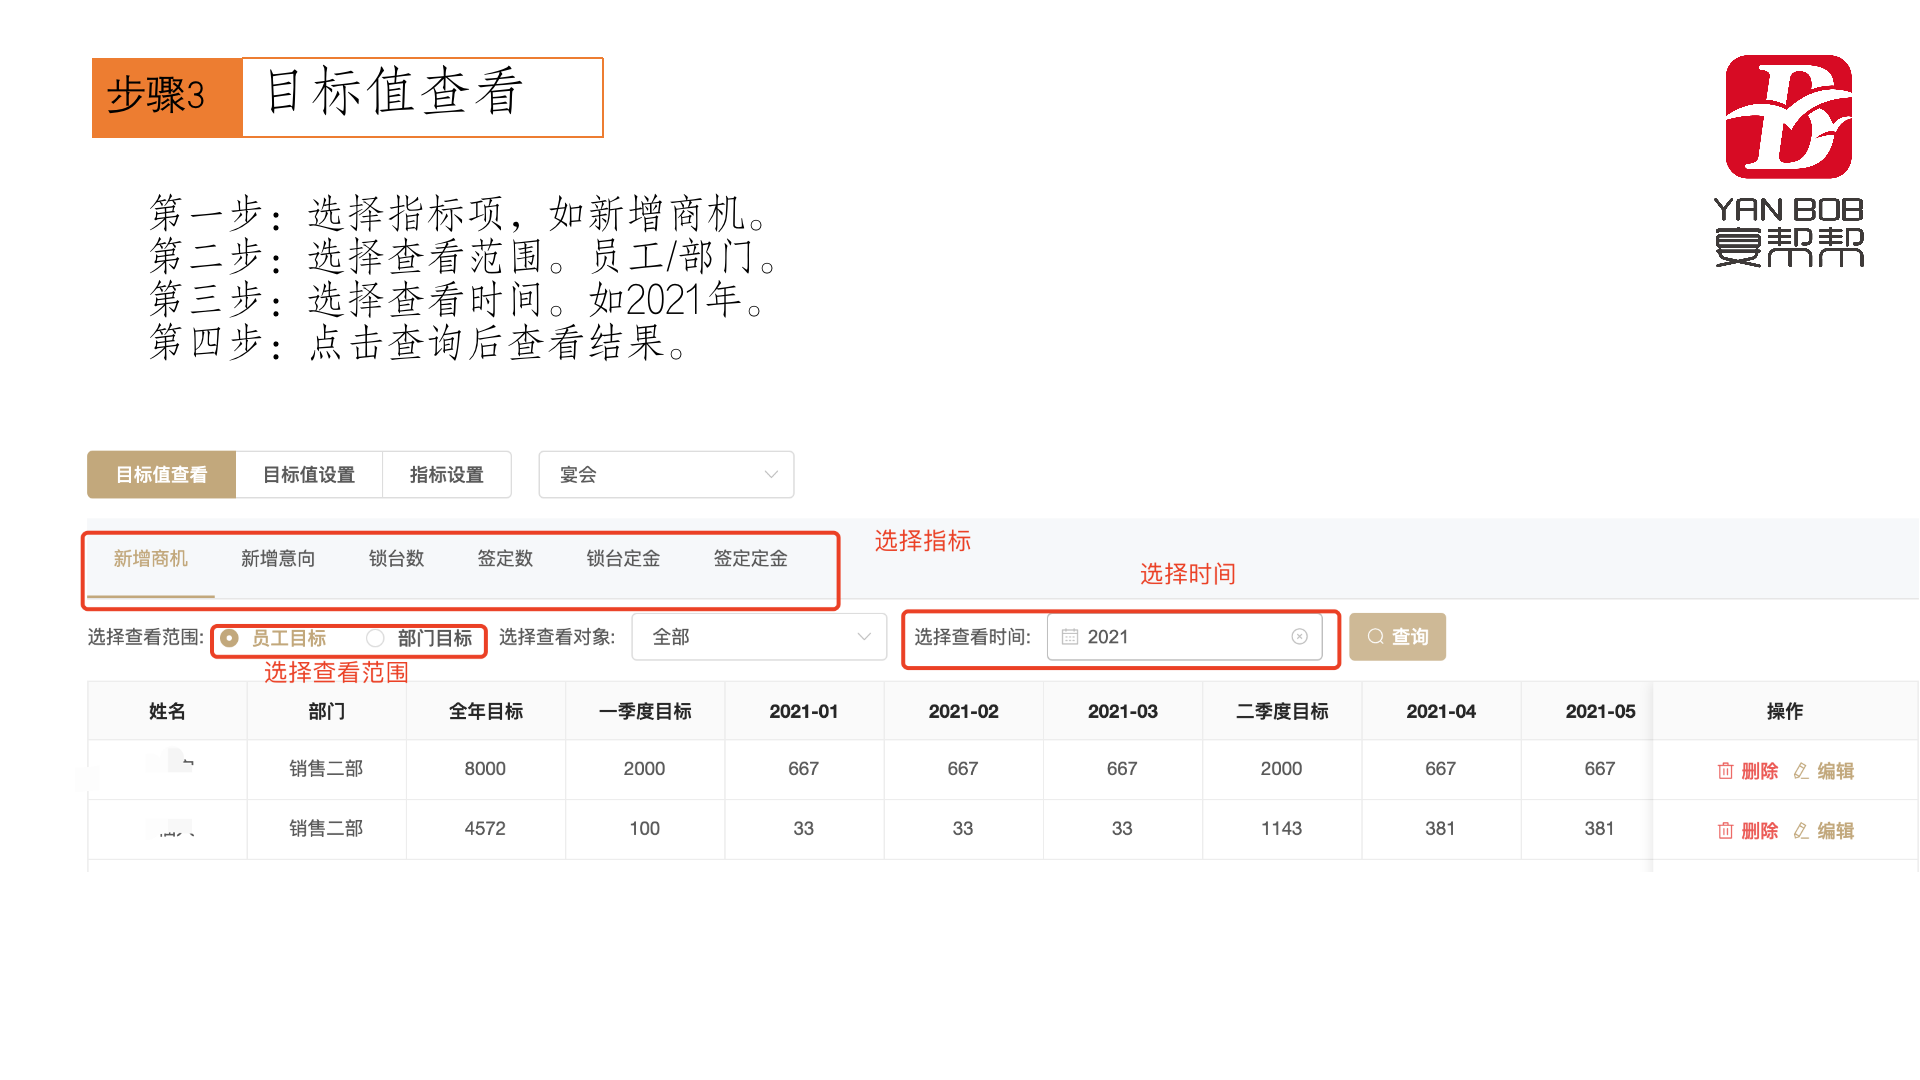This screenshot has width=1920, height=1080.
Task: Click the YAN BOB red logo
Action: coord(1788,117)
